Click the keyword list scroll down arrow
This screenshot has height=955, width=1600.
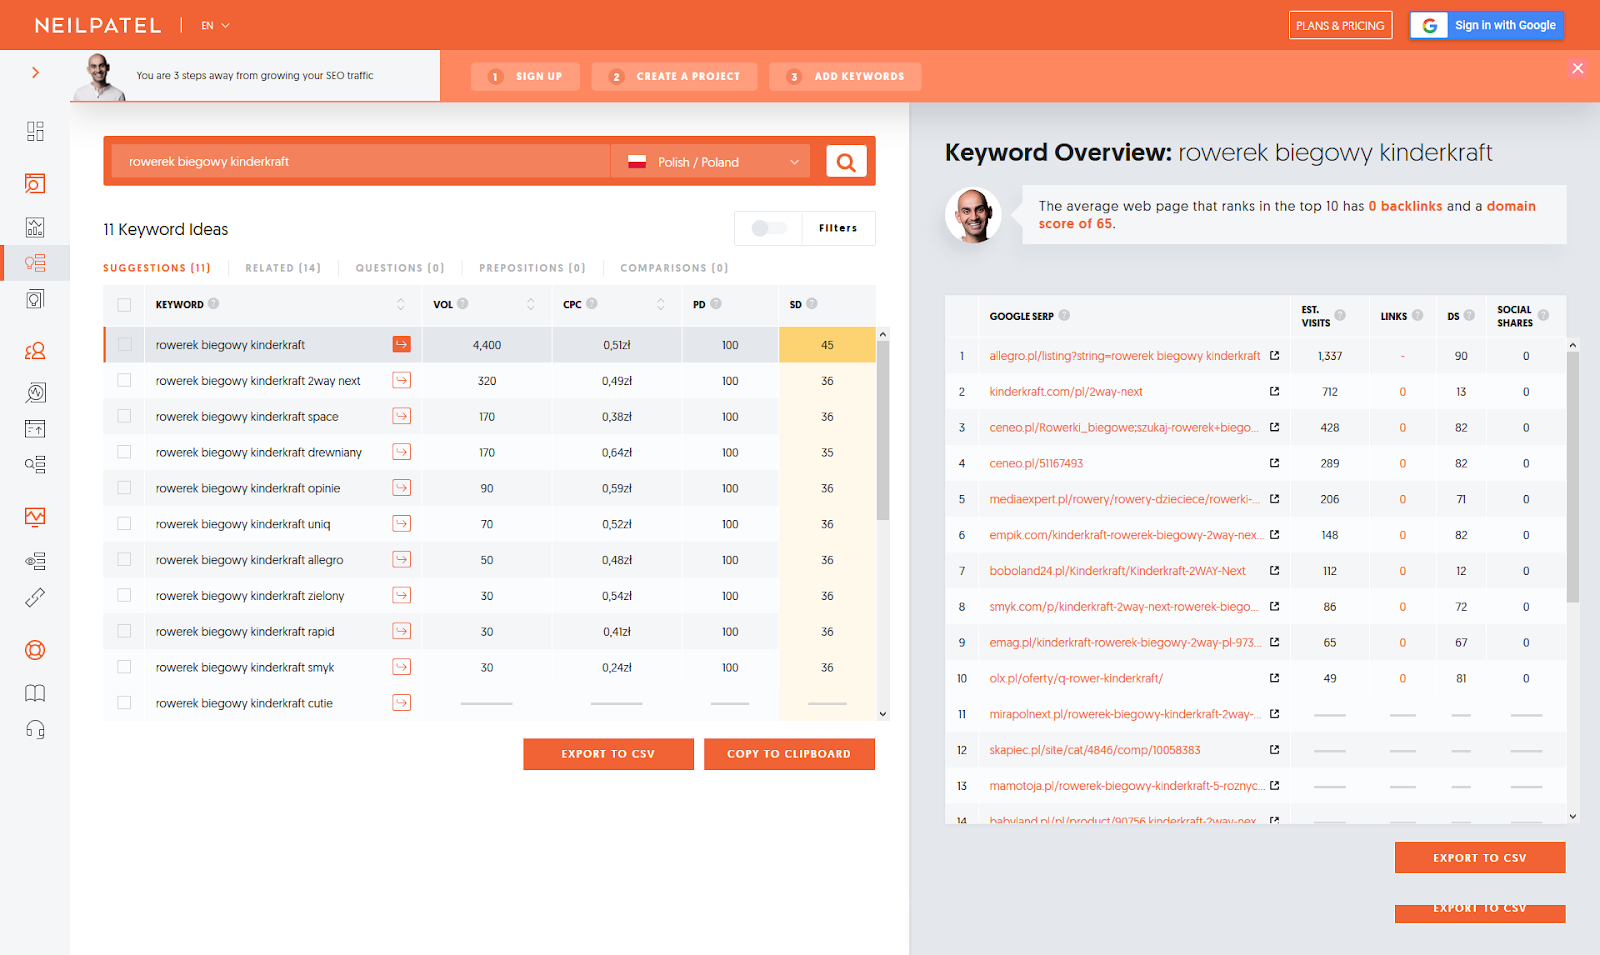(x=883, y=714)
